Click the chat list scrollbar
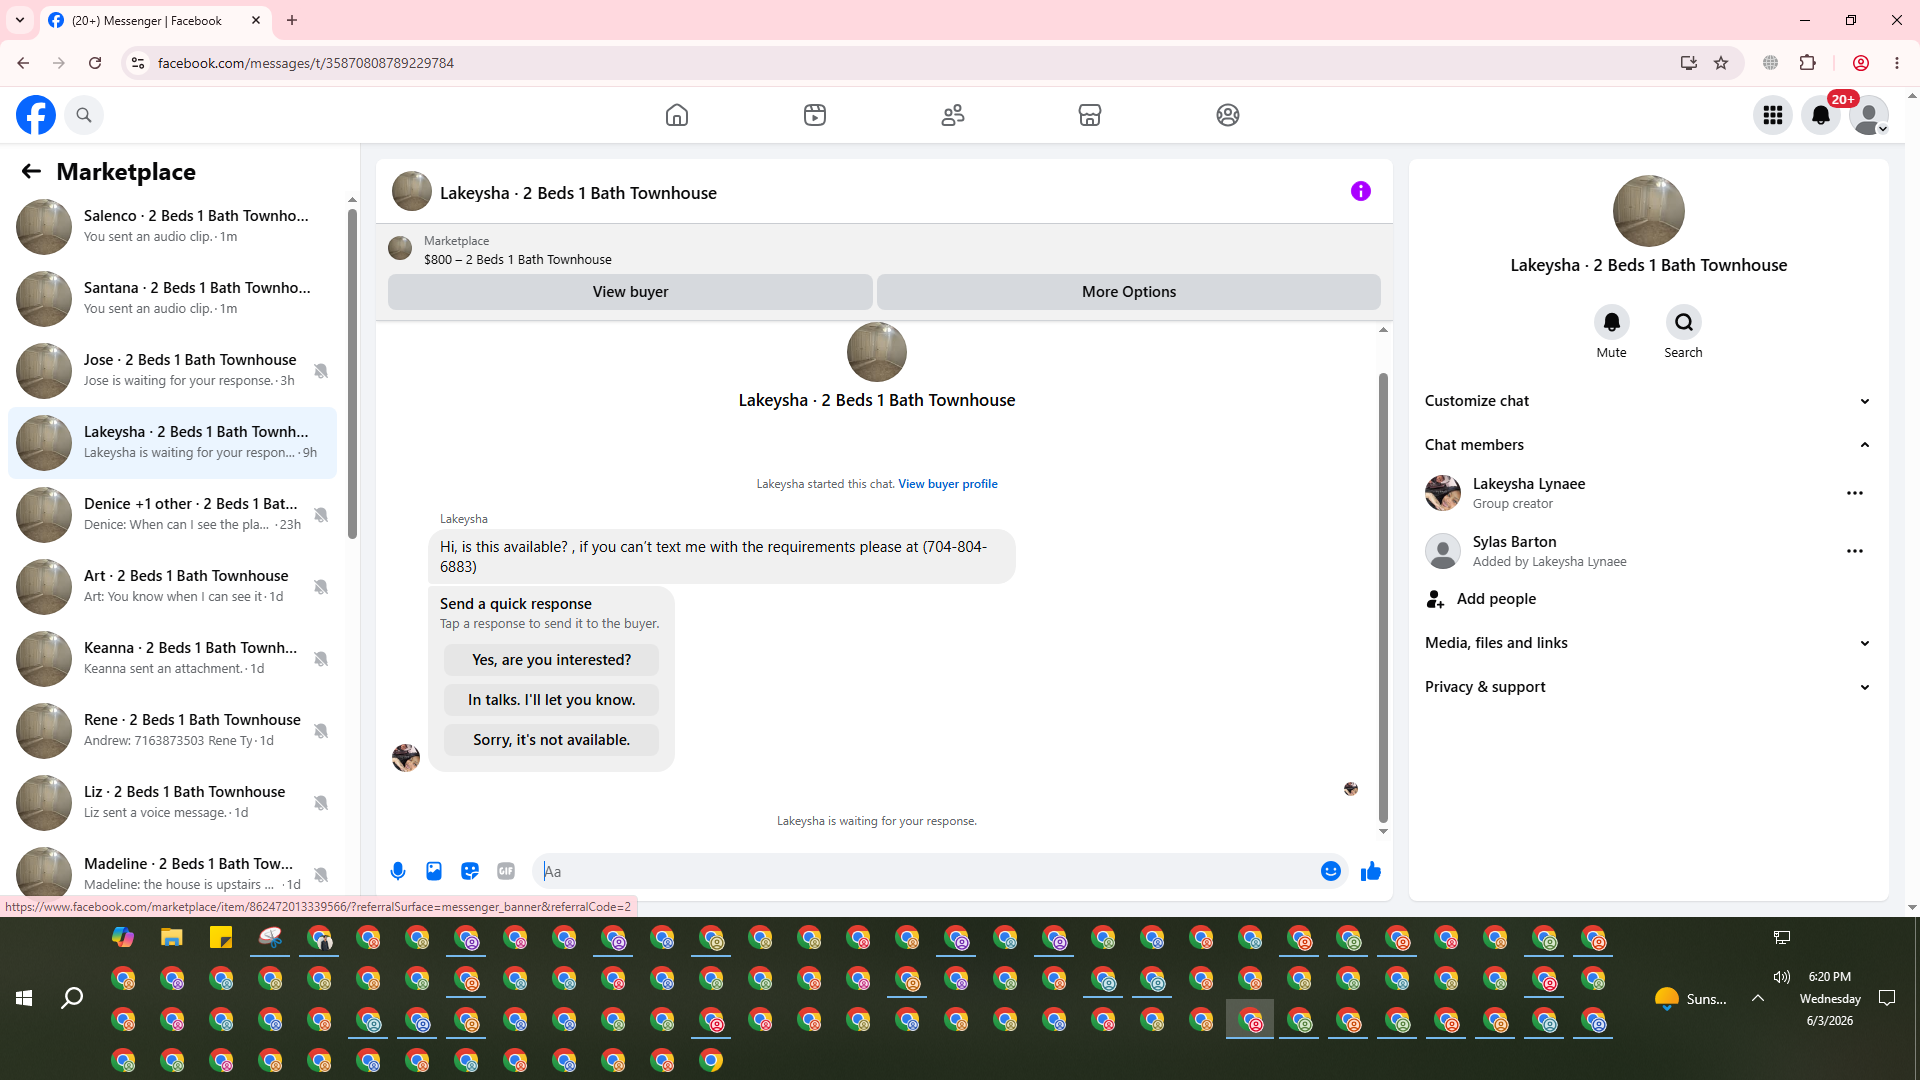Image resolution: width=1920 pixels, height=1080 pixels. [x=352, y=374]
